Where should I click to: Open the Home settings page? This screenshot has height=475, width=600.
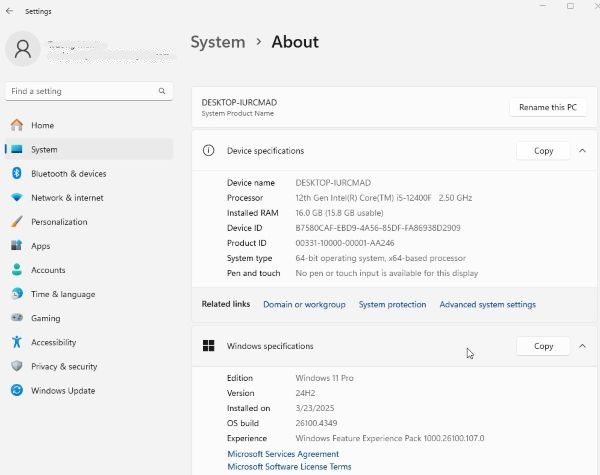pos(89,125)
